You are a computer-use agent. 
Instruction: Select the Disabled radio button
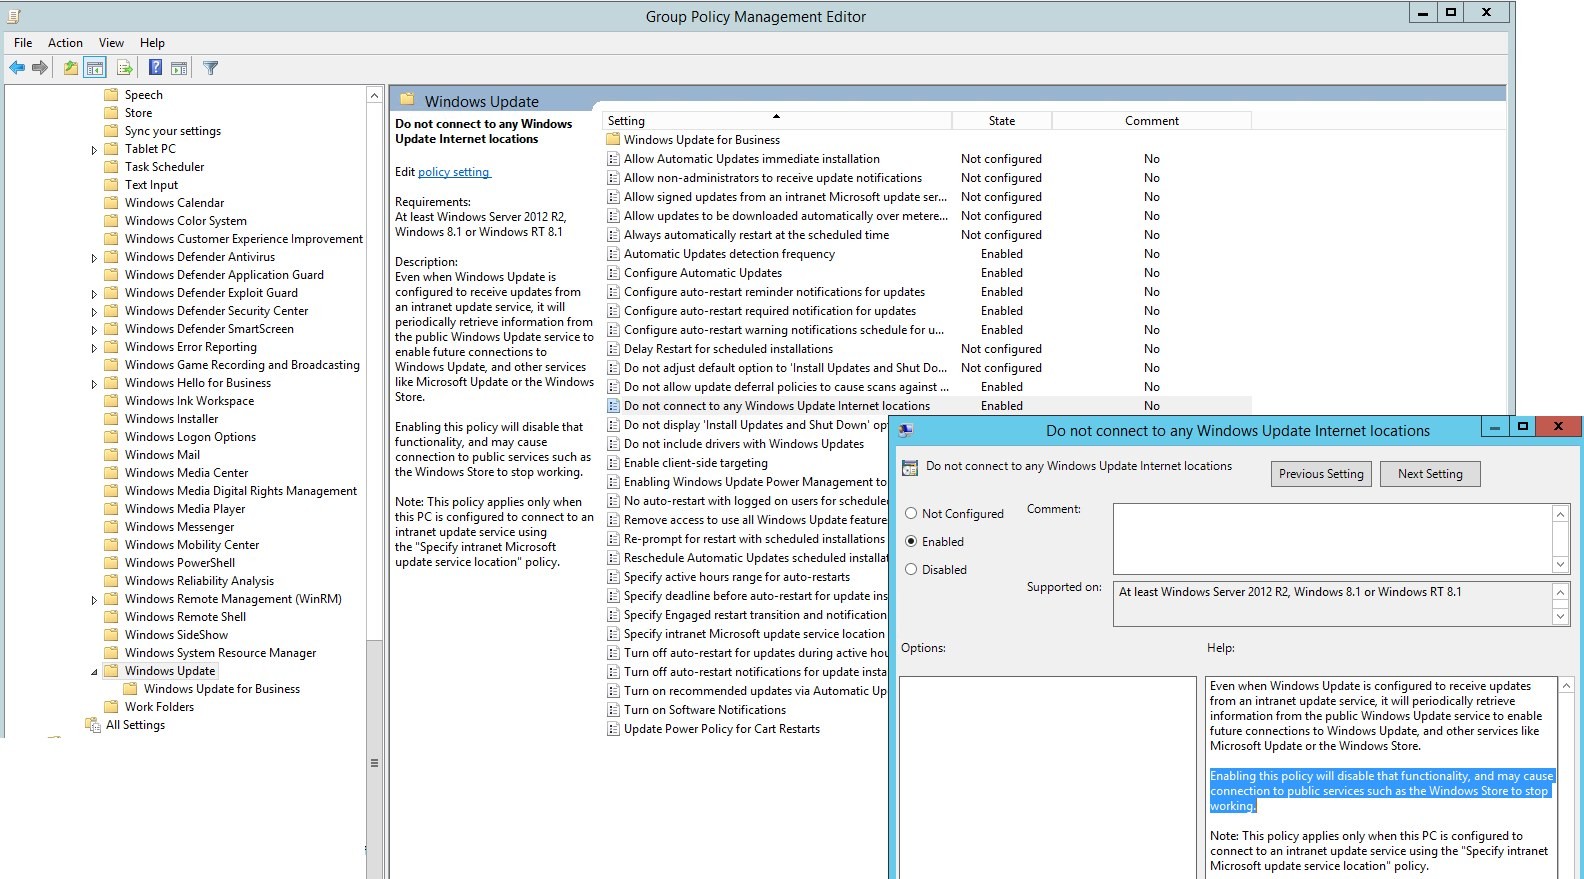click(x=911, y=569)
